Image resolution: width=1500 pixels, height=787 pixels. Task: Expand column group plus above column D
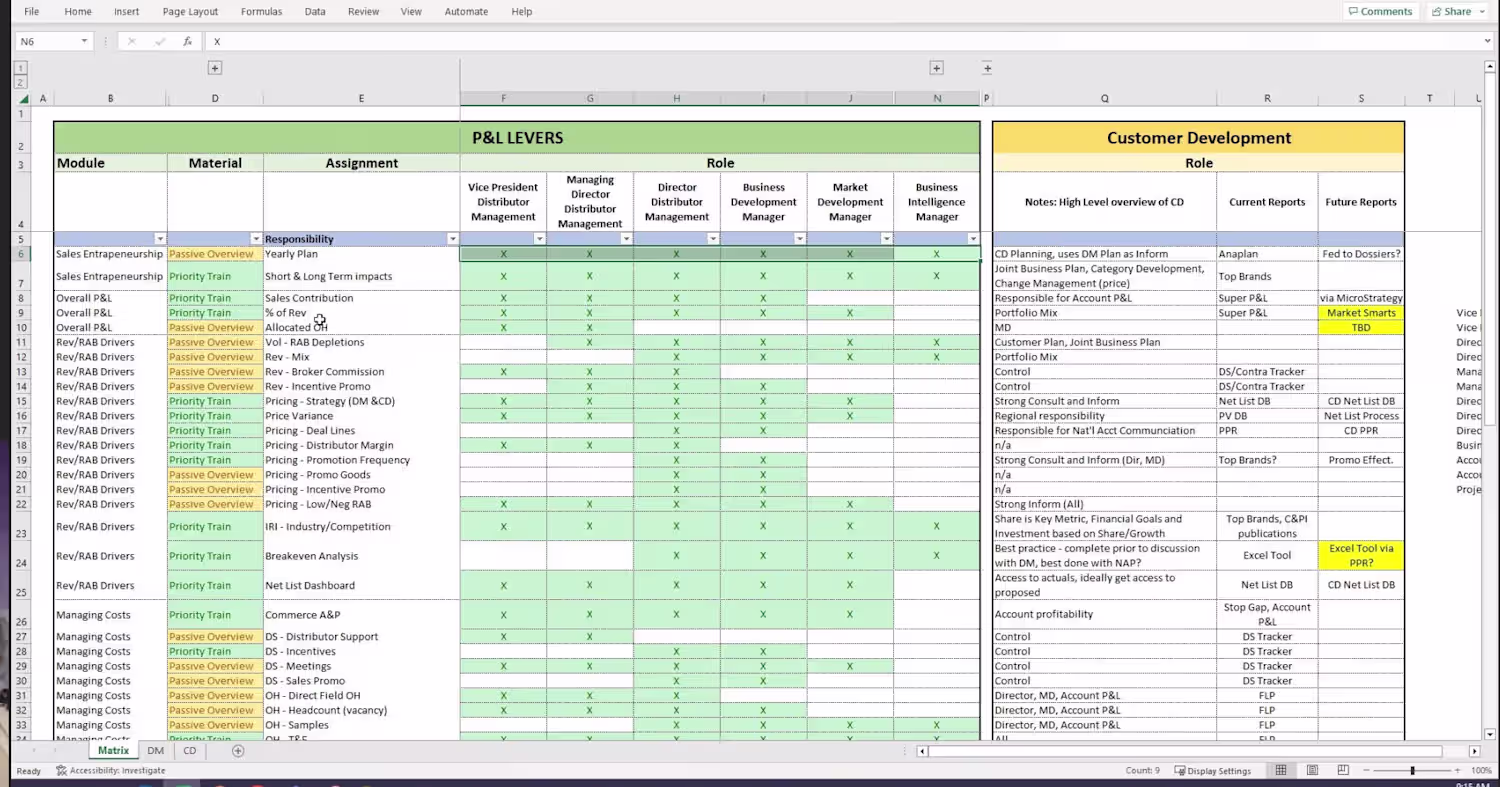click(x=215, y=68)
